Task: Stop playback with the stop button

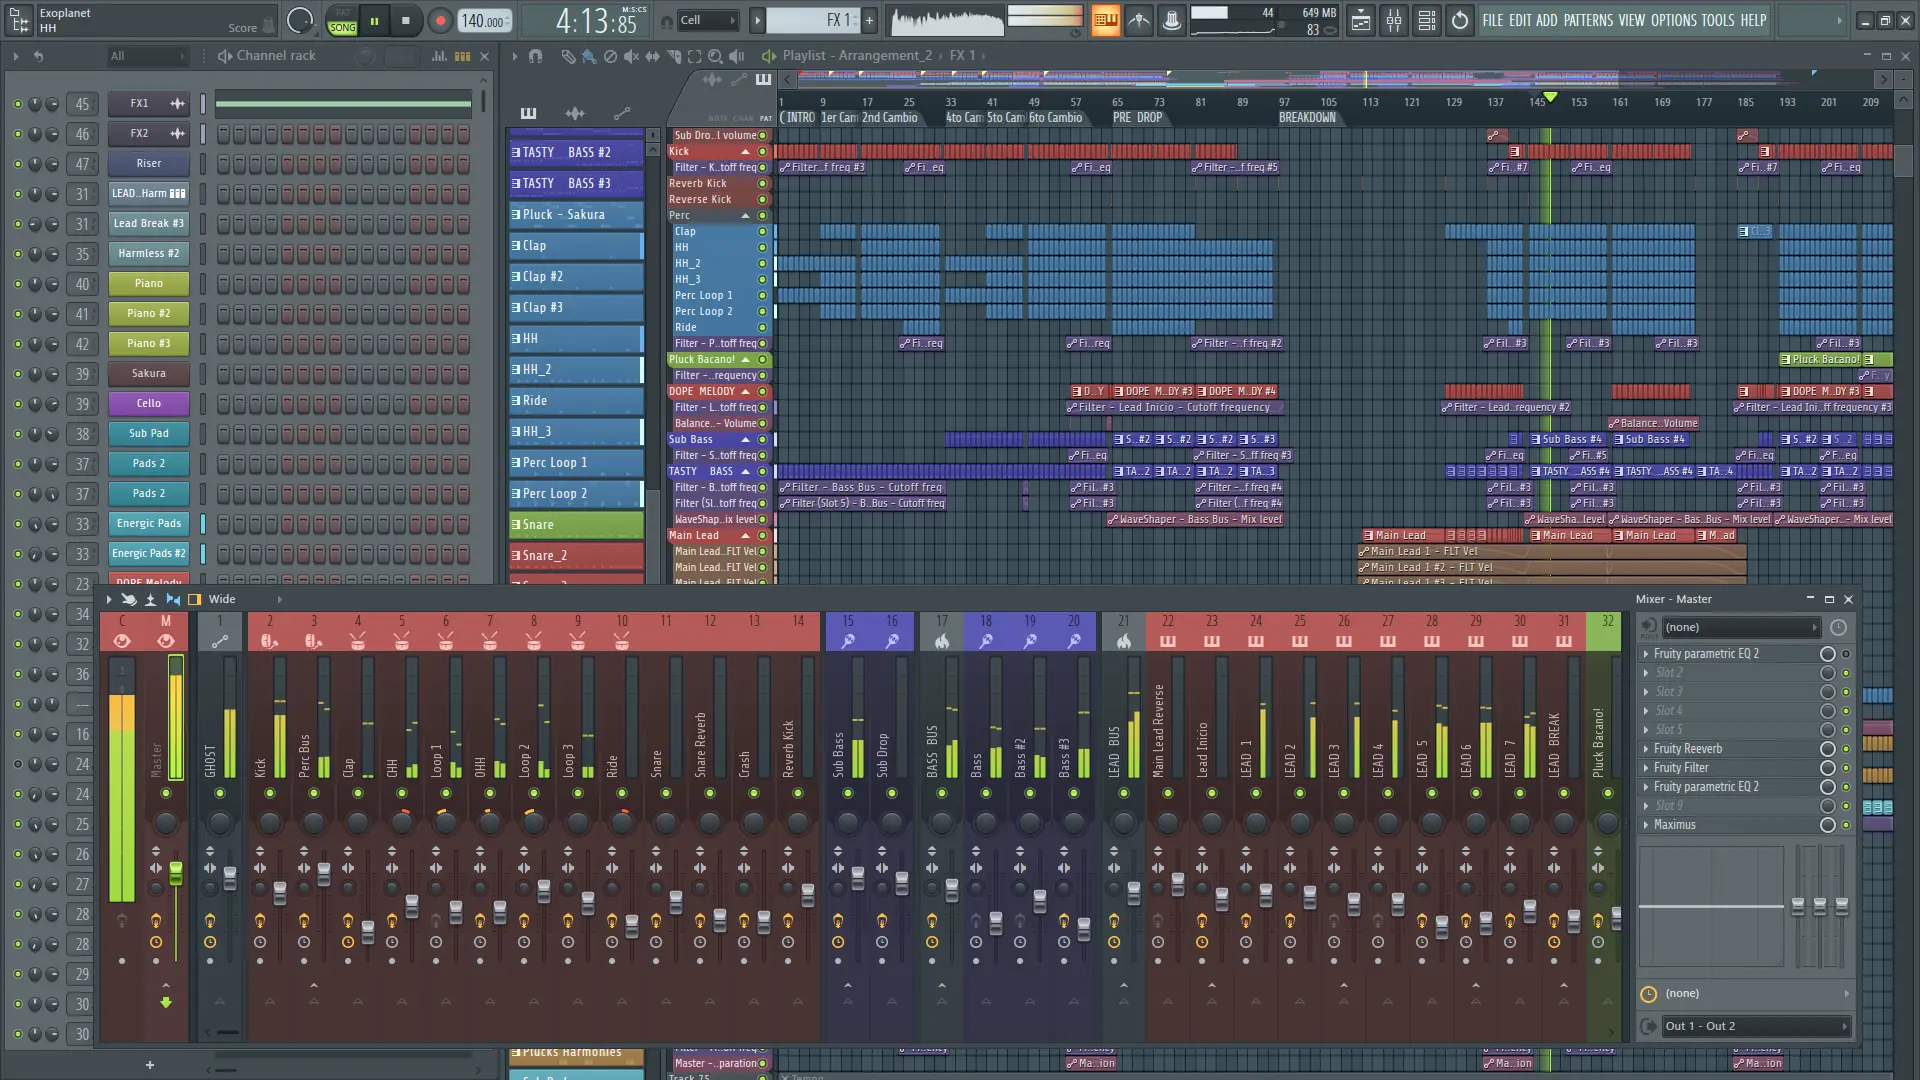Action: click(x=405, y=21)
